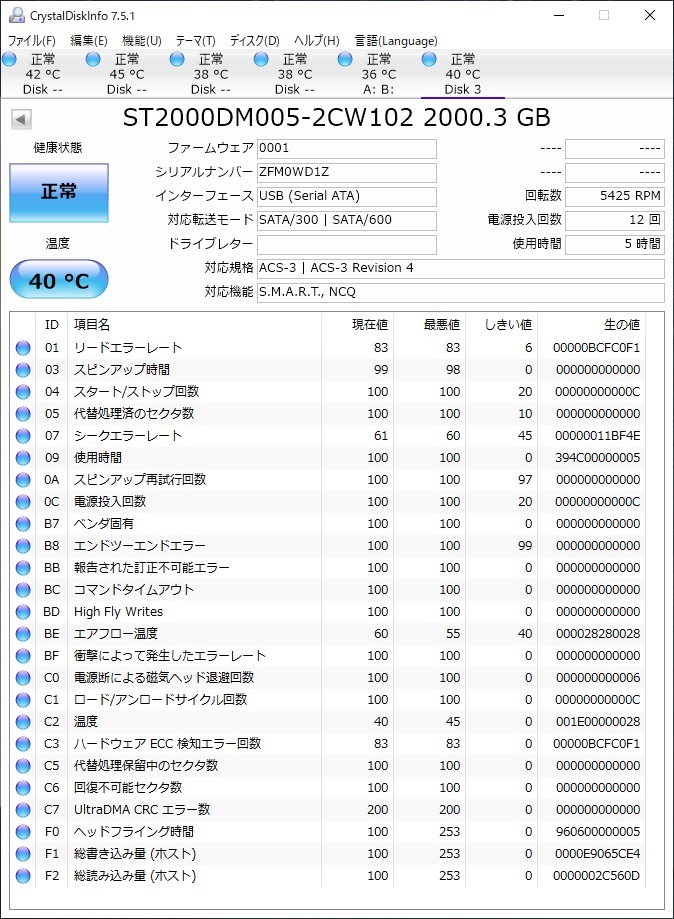
Task: Click the 現在値 column header
Action: coord(357,325)
